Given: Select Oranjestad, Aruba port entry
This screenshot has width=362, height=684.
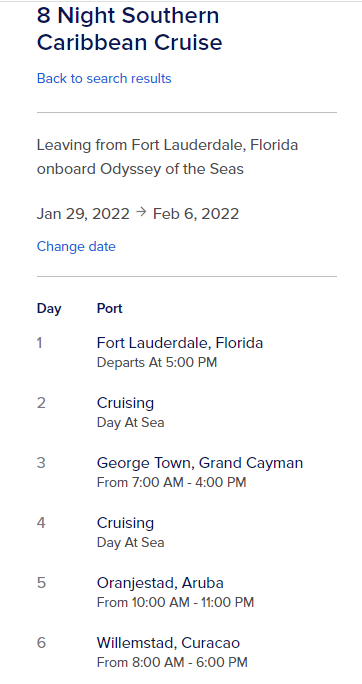Looking at the screenshot, I should (x=160, y=583).
